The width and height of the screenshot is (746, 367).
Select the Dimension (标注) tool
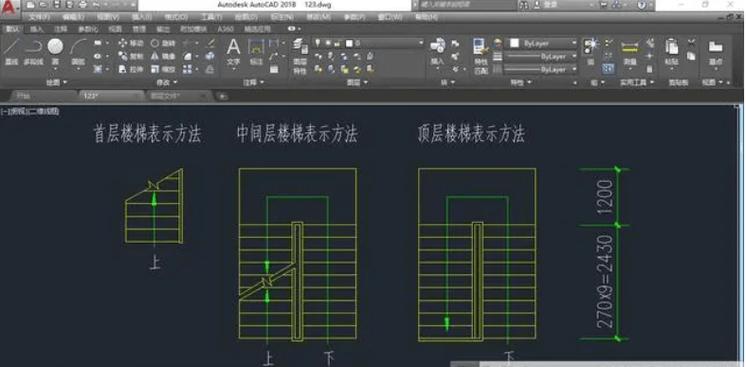pos(256,52)
